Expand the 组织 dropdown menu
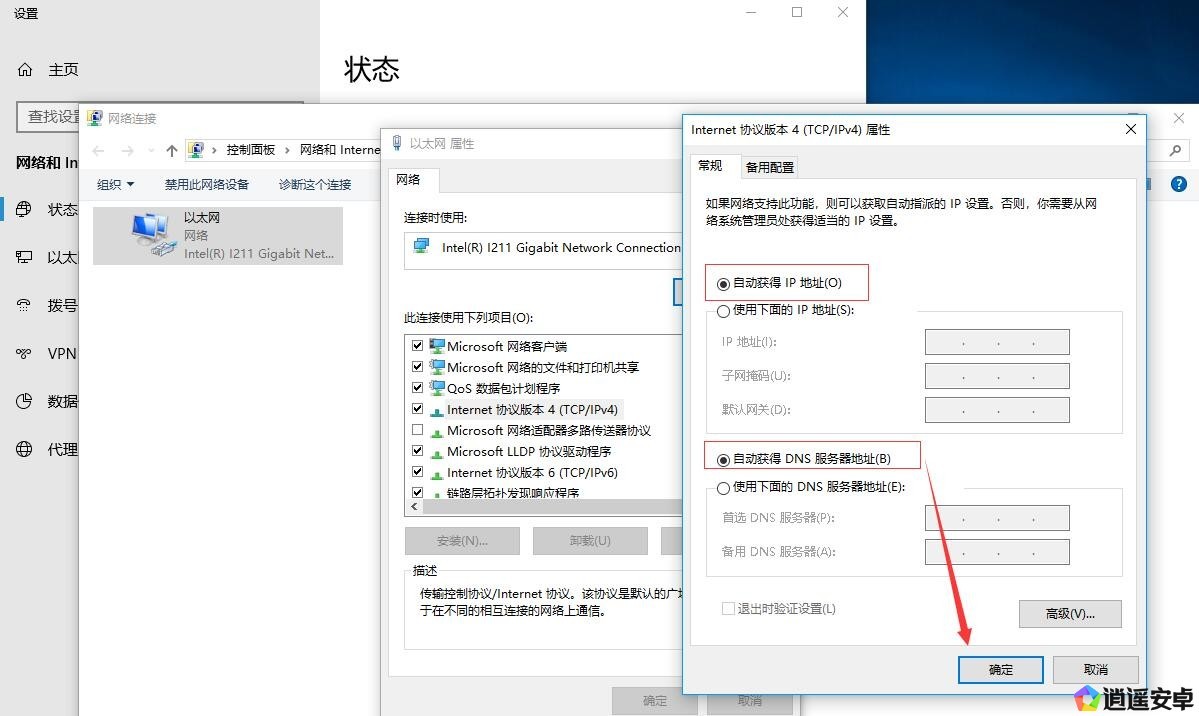The height and width of the screenshot is (716, 1199). tap(115, 184)
